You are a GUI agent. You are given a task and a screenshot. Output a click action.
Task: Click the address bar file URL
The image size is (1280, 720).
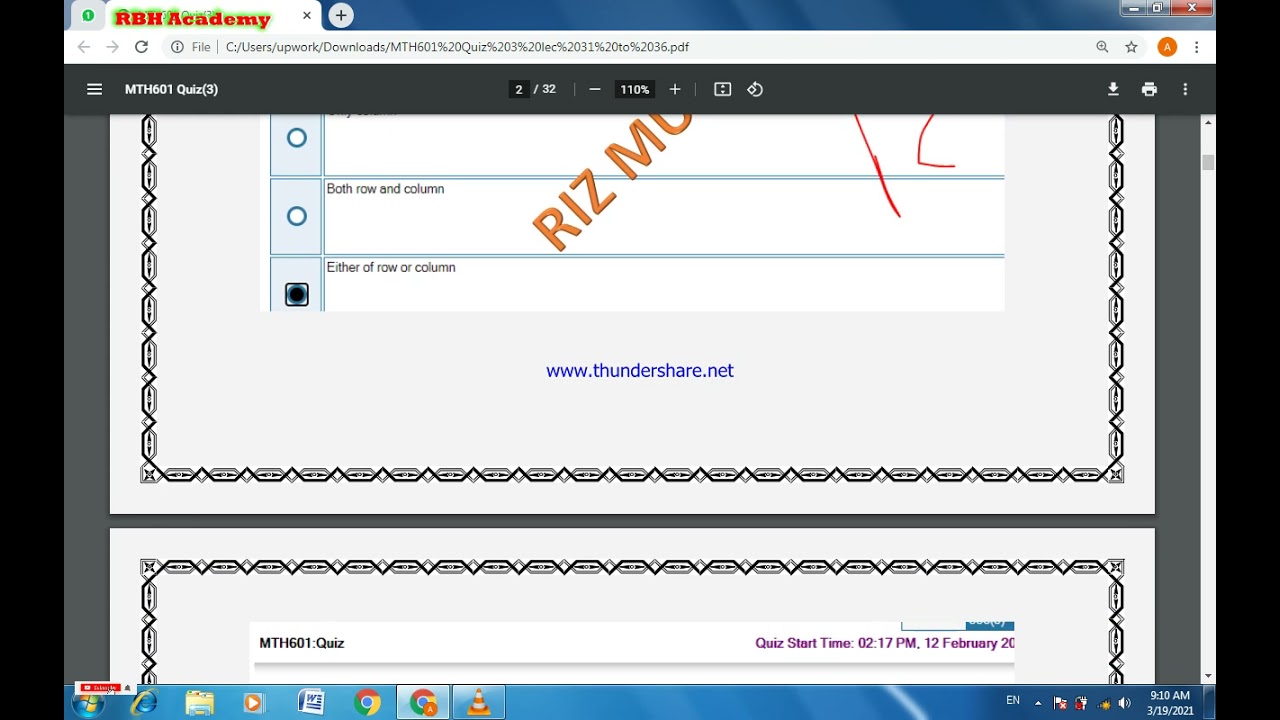tap(457, 47)
